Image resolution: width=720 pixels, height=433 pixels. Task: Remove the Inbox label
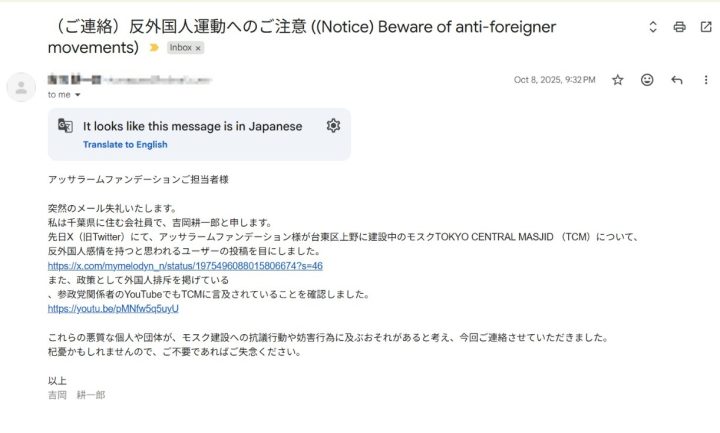tap(198, 48)
